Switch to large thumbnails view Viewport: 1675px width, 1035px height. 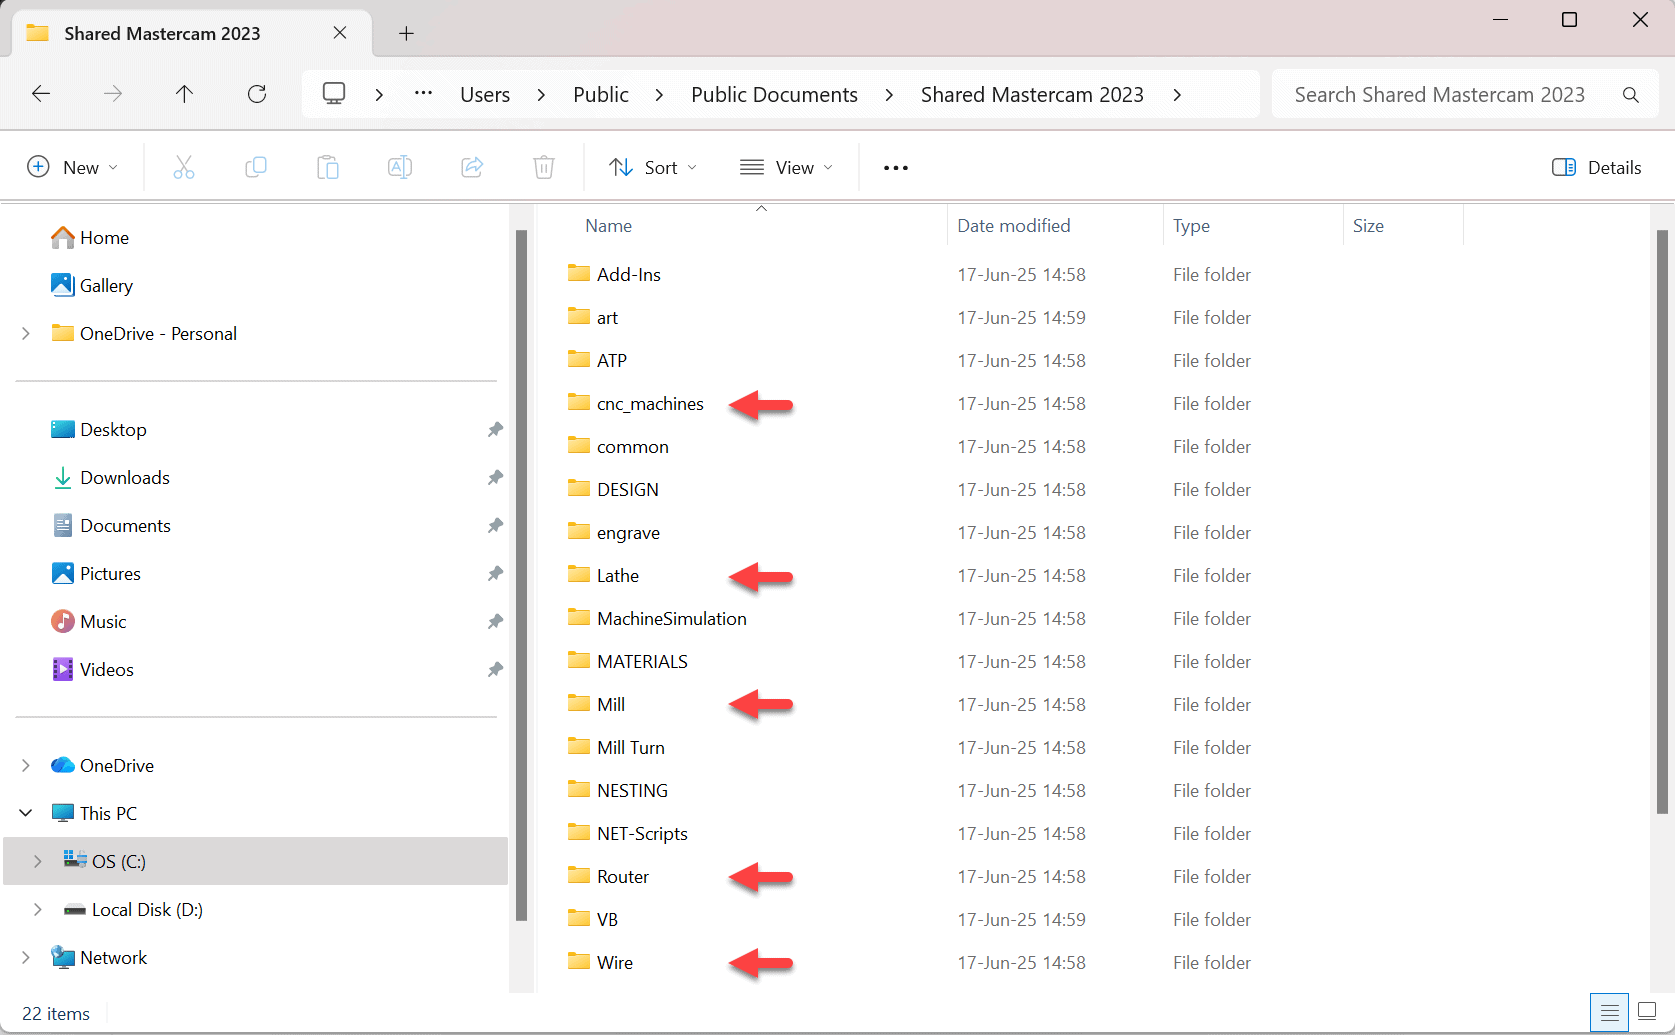click(1648, 1012)
